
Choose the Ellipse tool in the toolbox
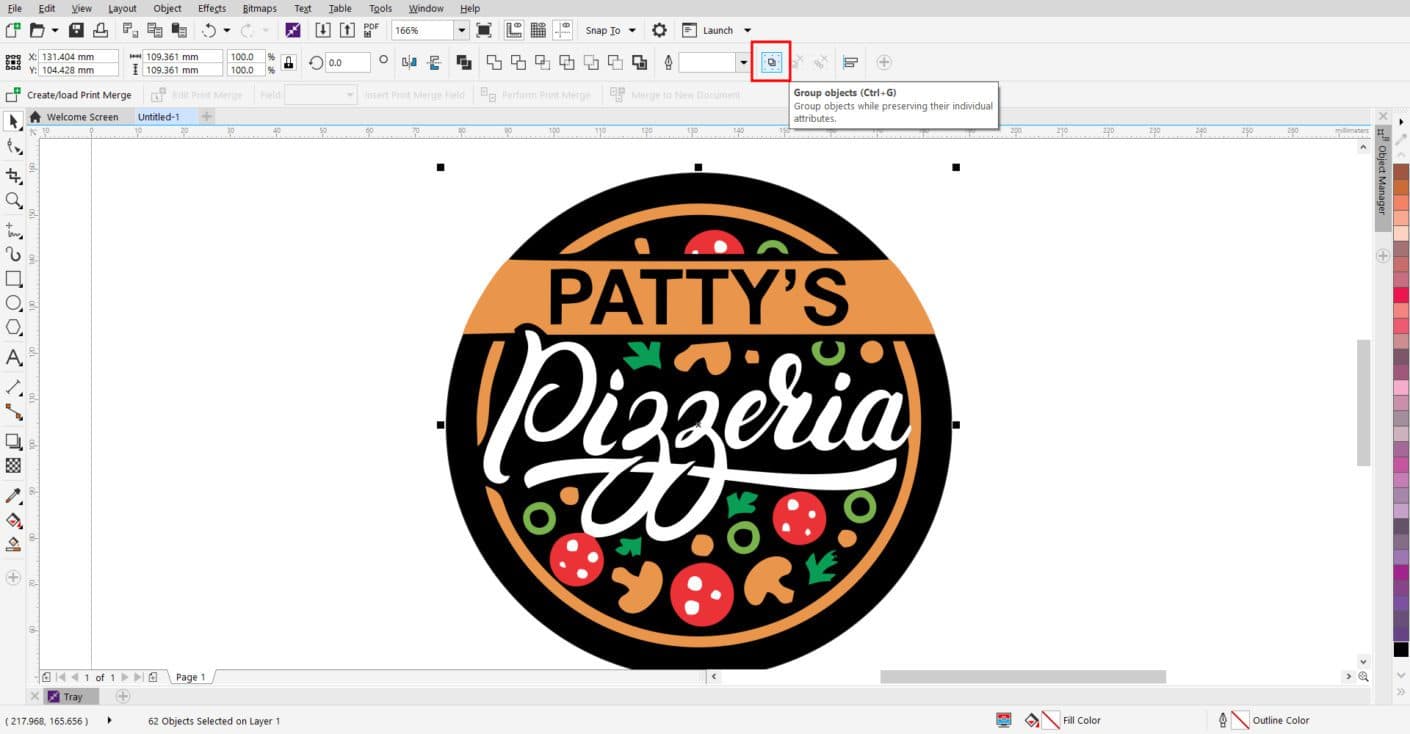pos(14,303)
